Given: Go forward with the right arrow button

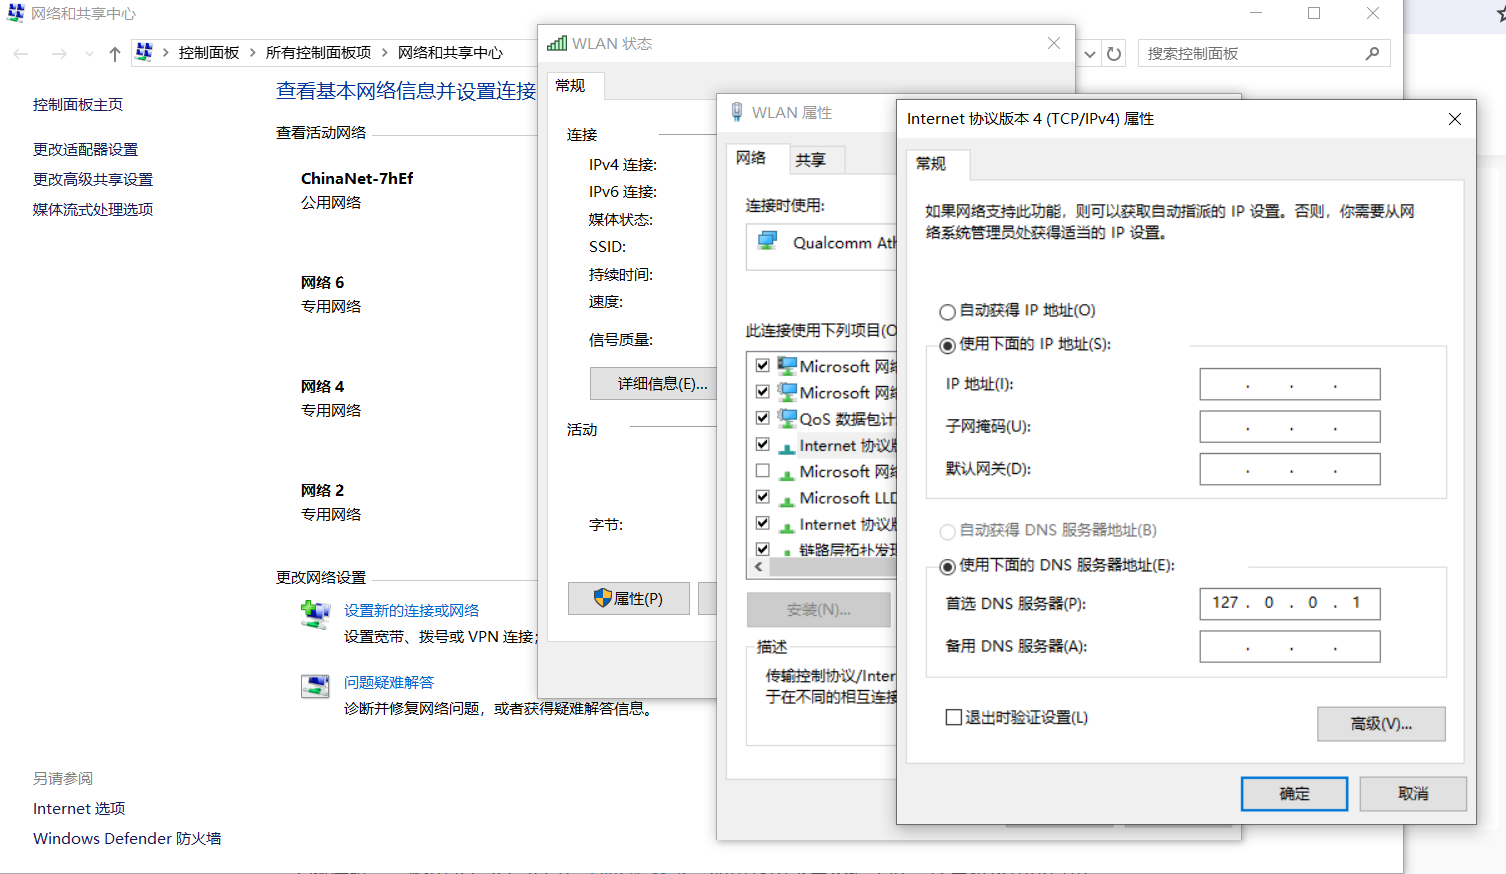Looking at the screenshot, I should [59, 54].
